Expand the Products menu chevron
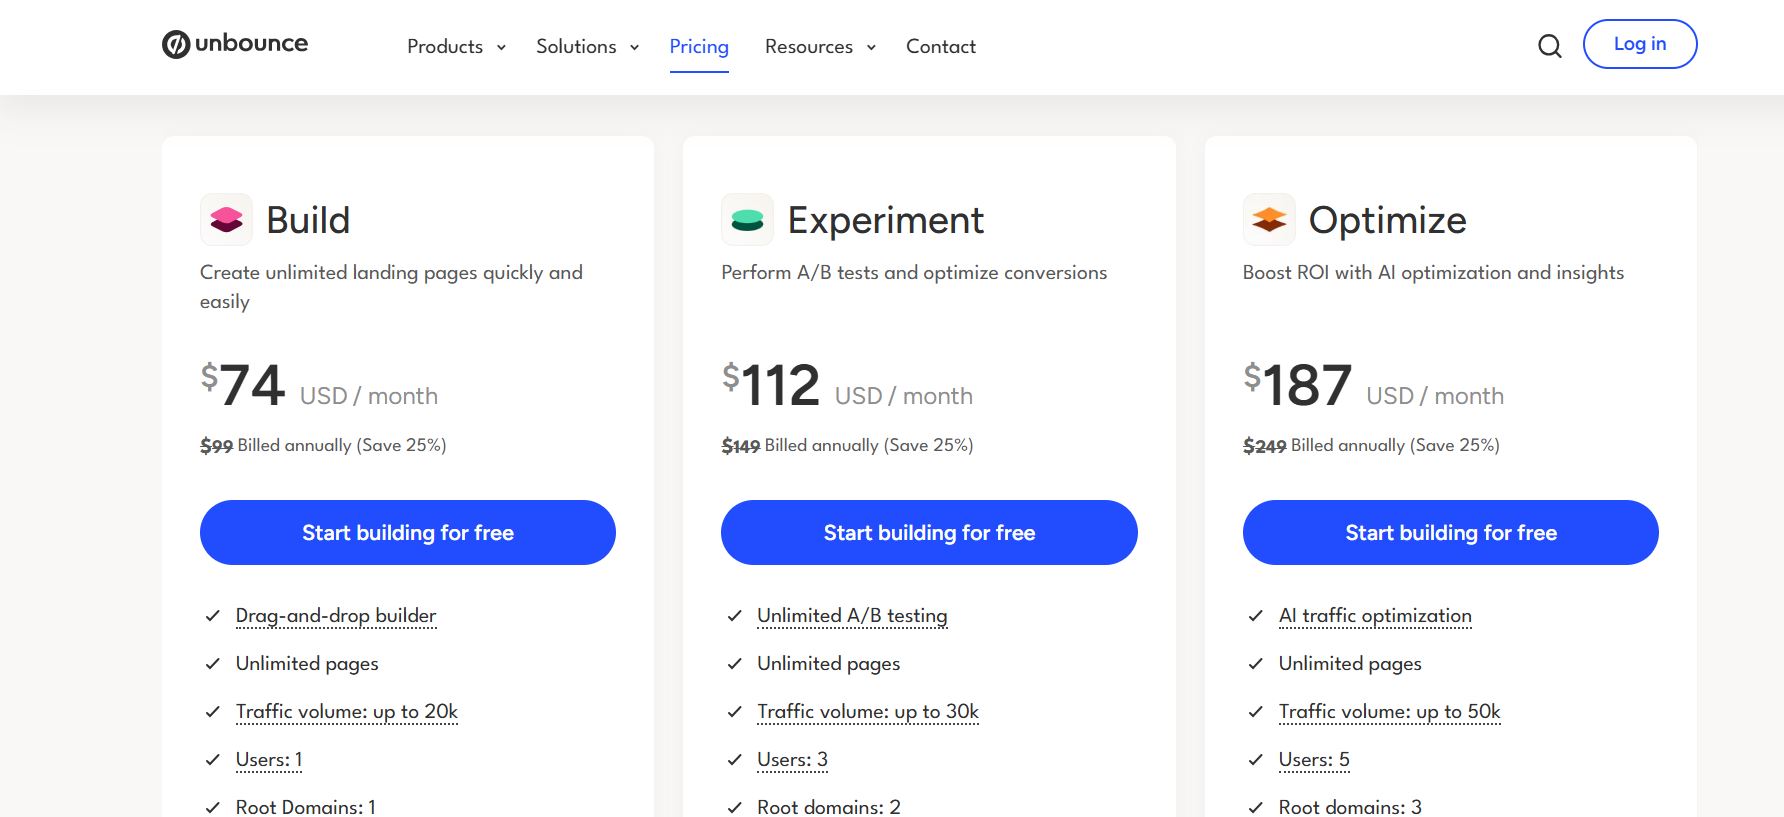Image resolution: width=1784 pixels, height=817 pixels. (501, 47)
